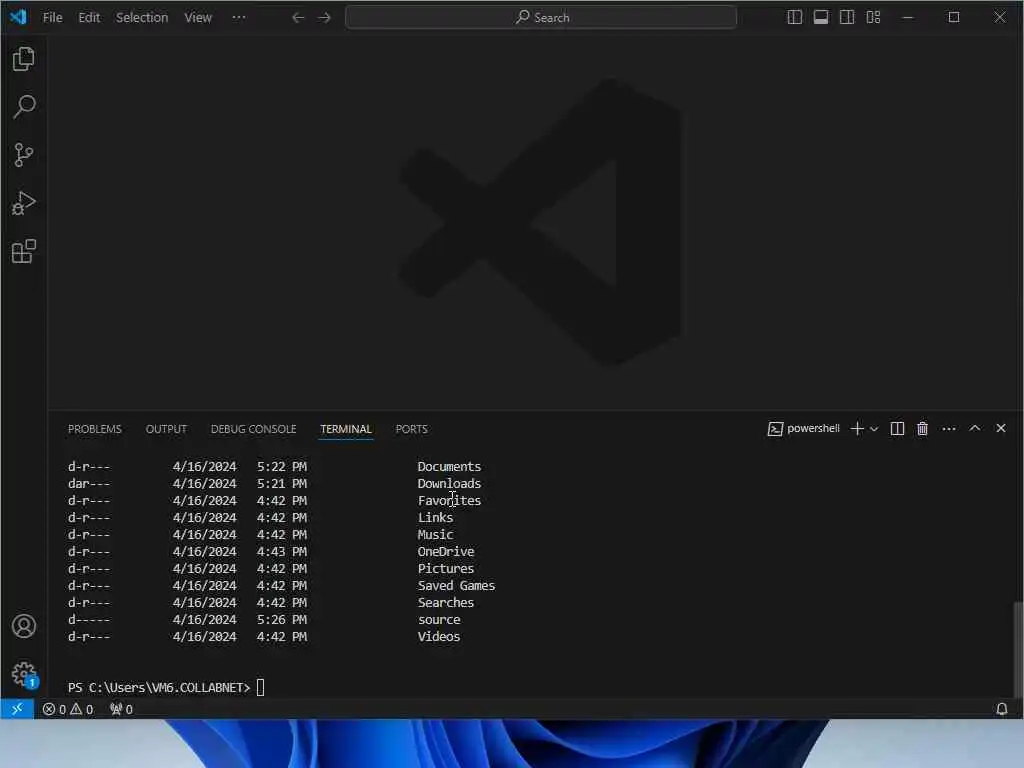Open the File menu

(52, 18)
